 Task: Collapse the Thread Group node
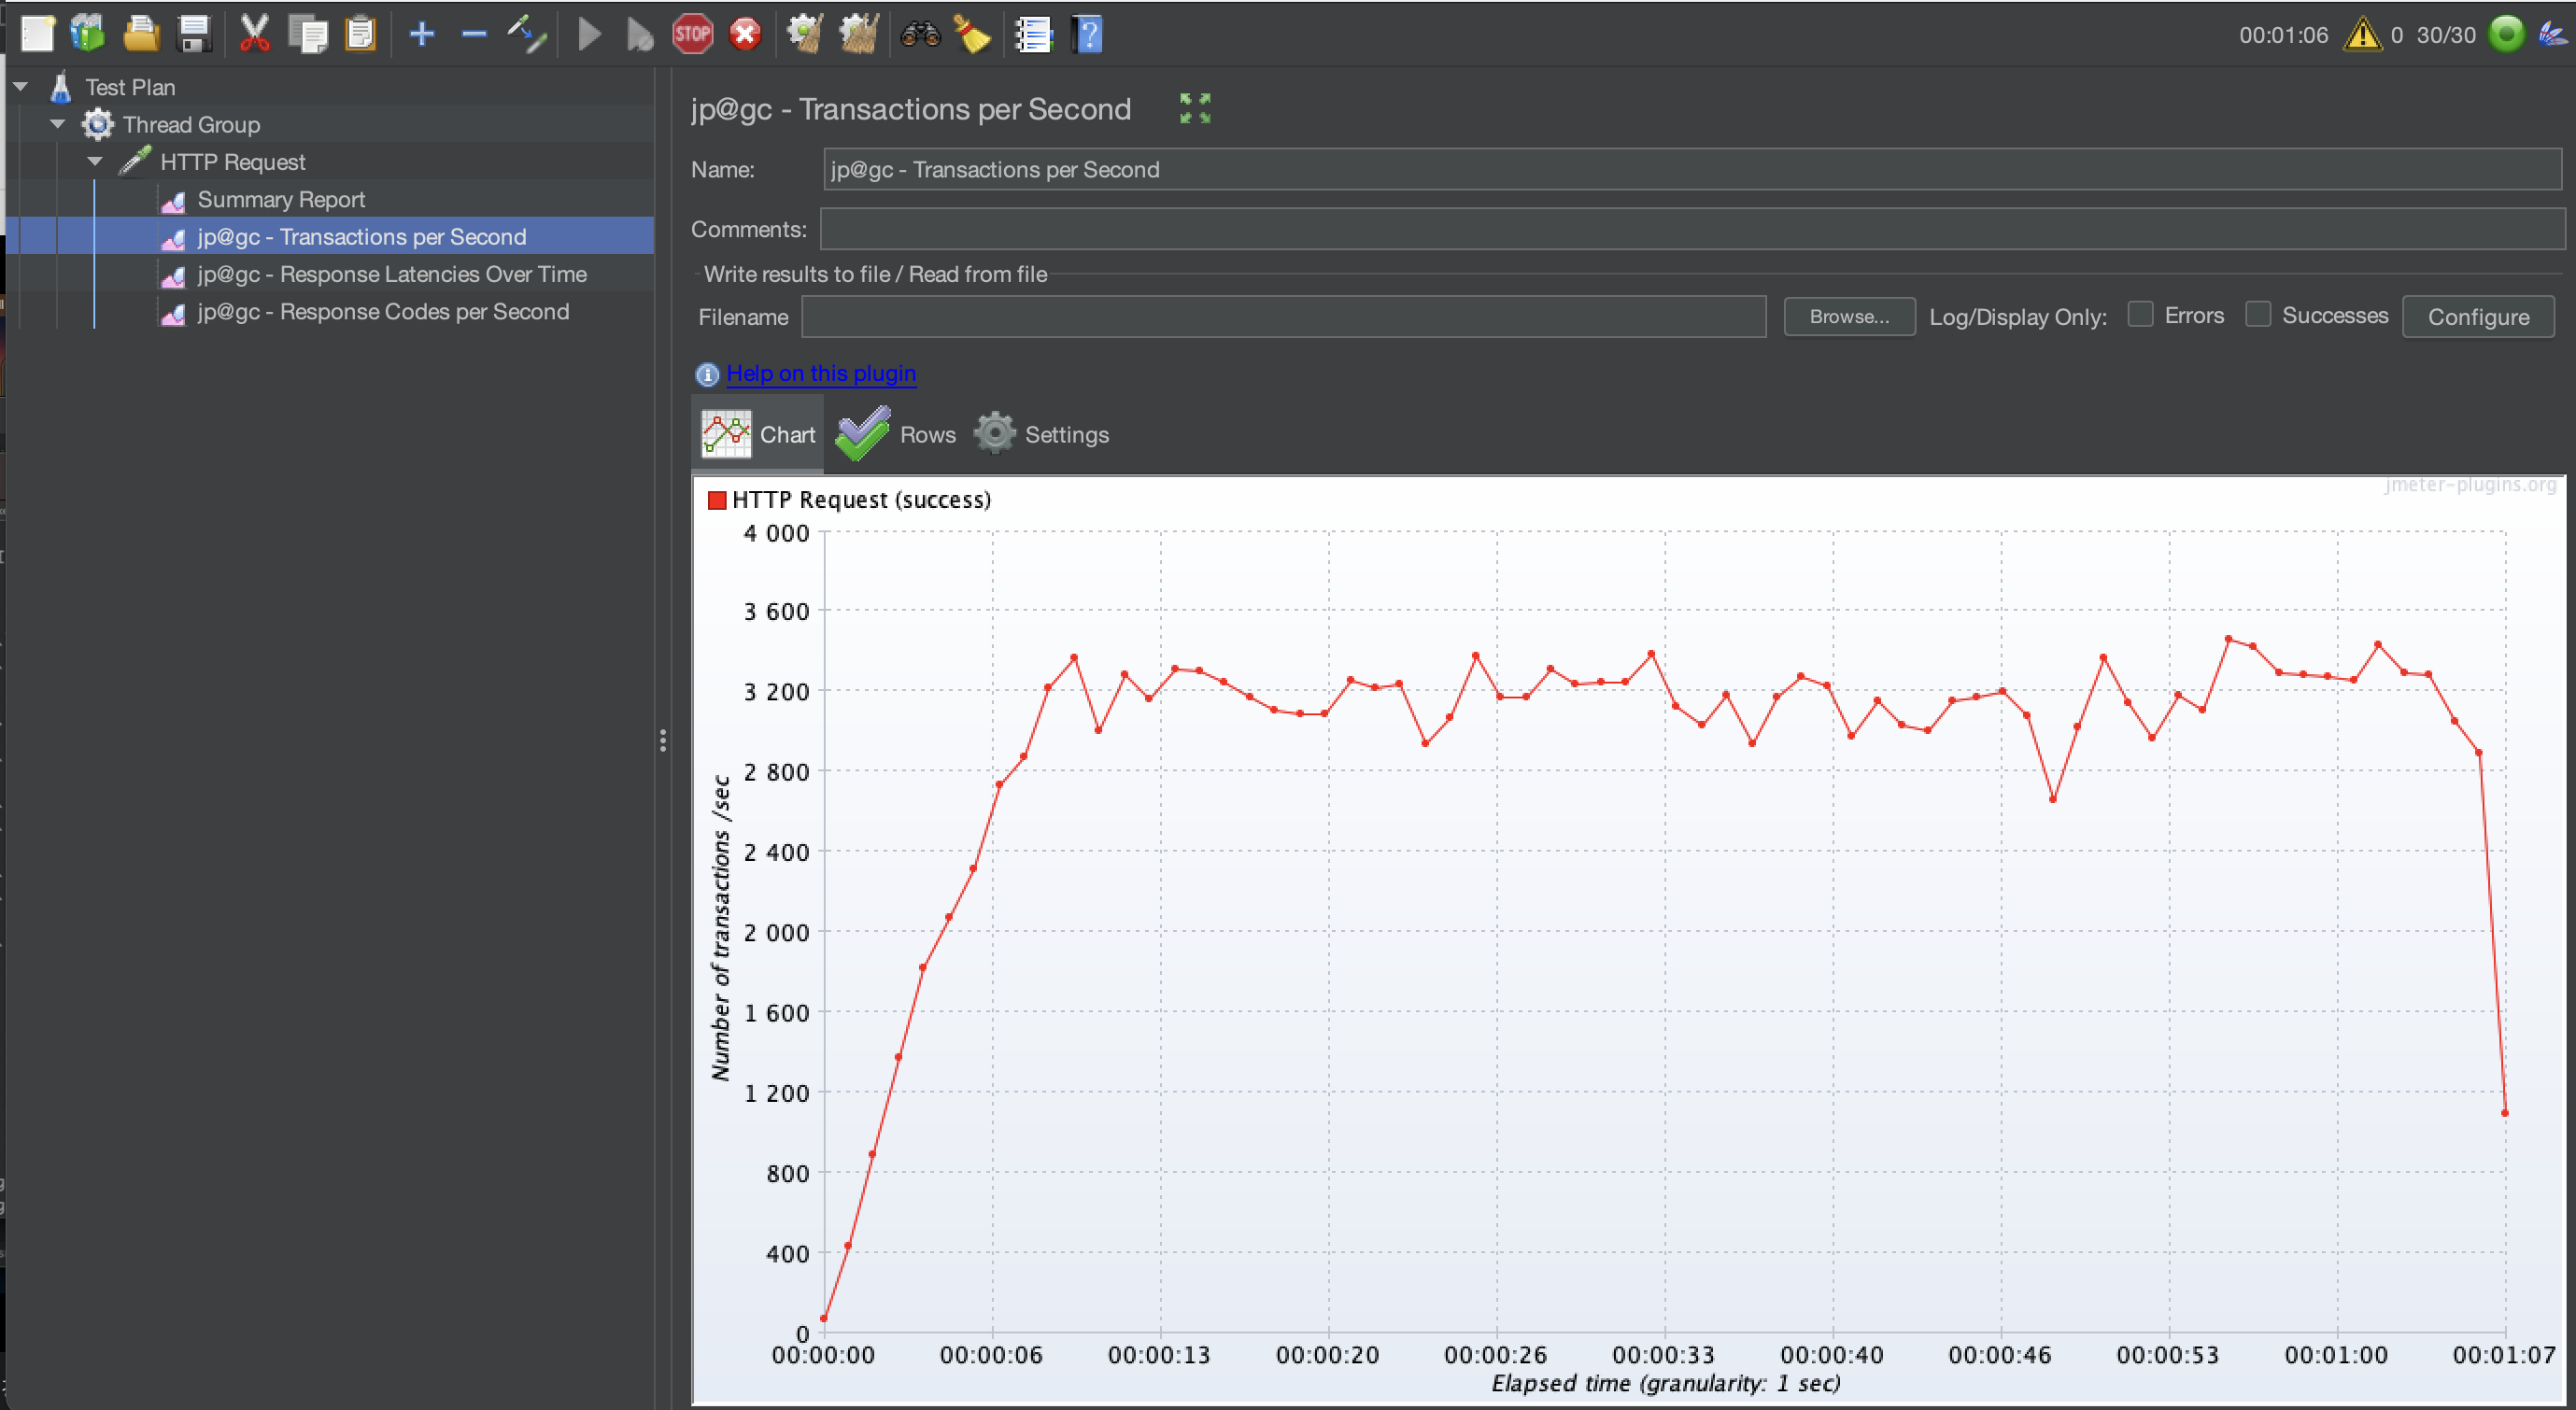pyautogui.click(x=58, y=124)
